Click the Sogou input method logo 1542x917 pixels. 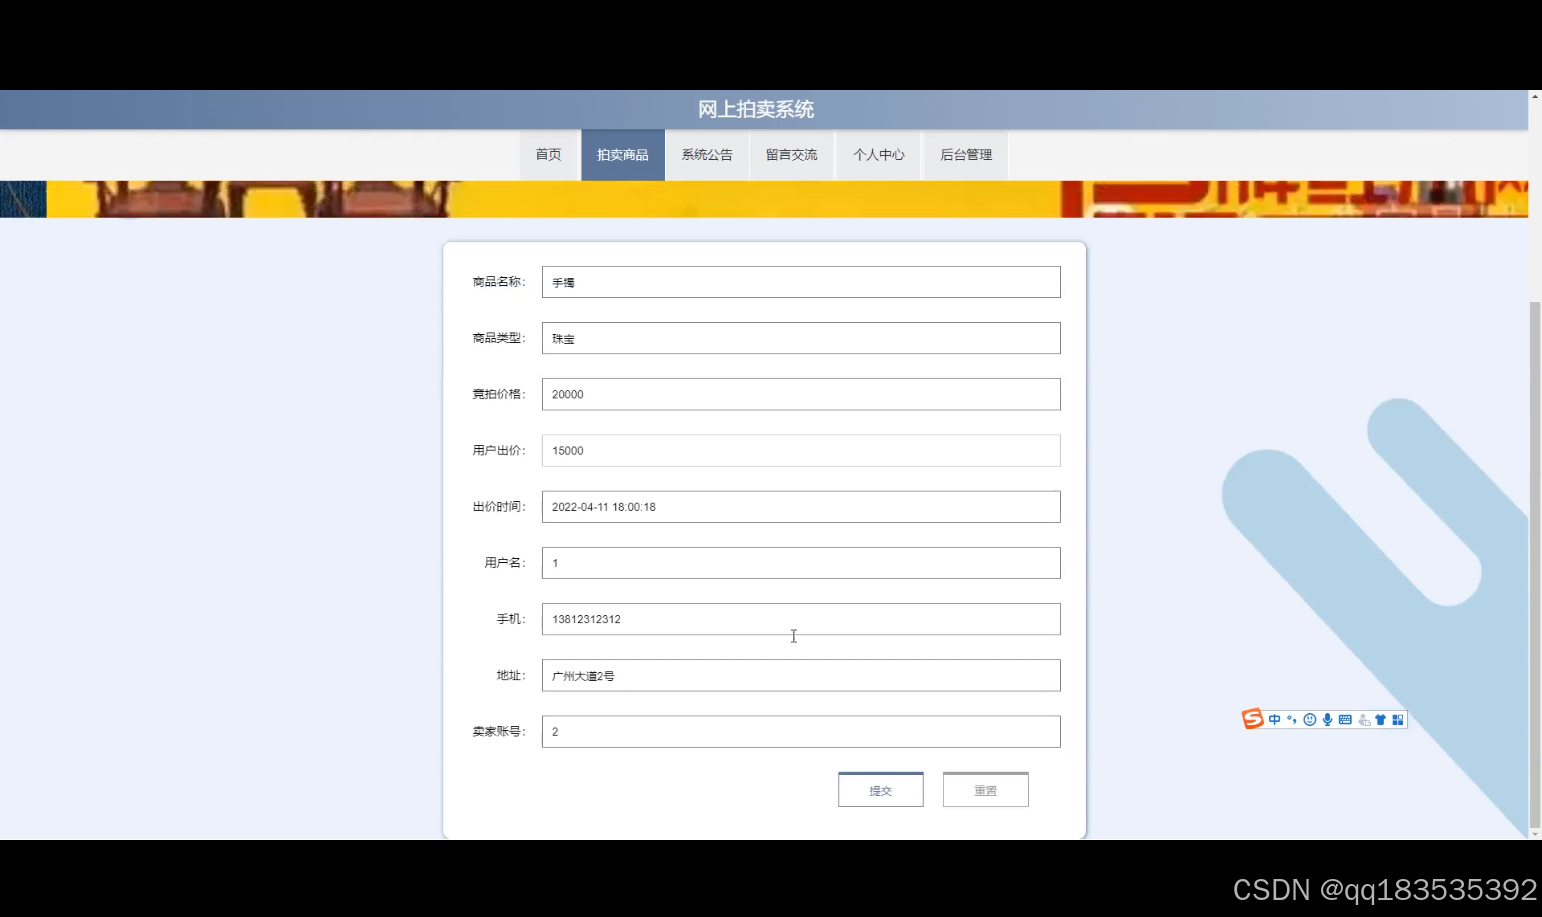(1252, 719)
